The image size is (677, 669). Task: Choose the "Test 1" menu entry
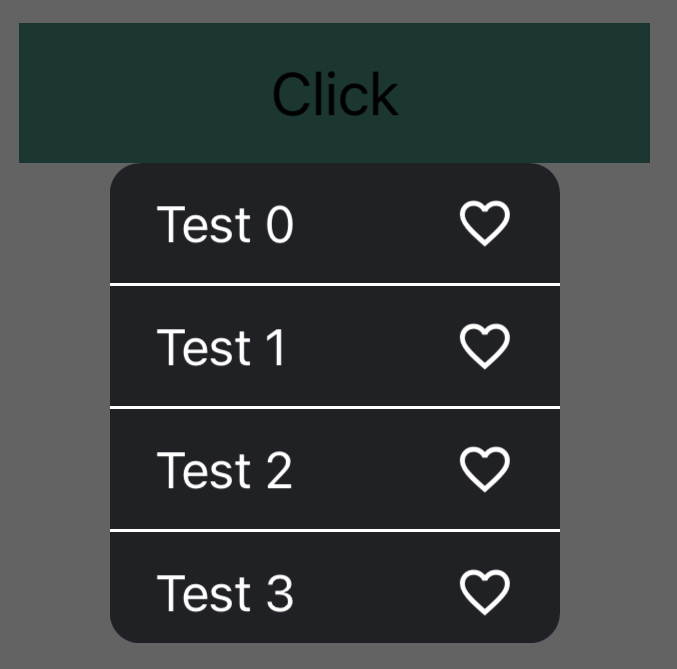click(222, 347)
